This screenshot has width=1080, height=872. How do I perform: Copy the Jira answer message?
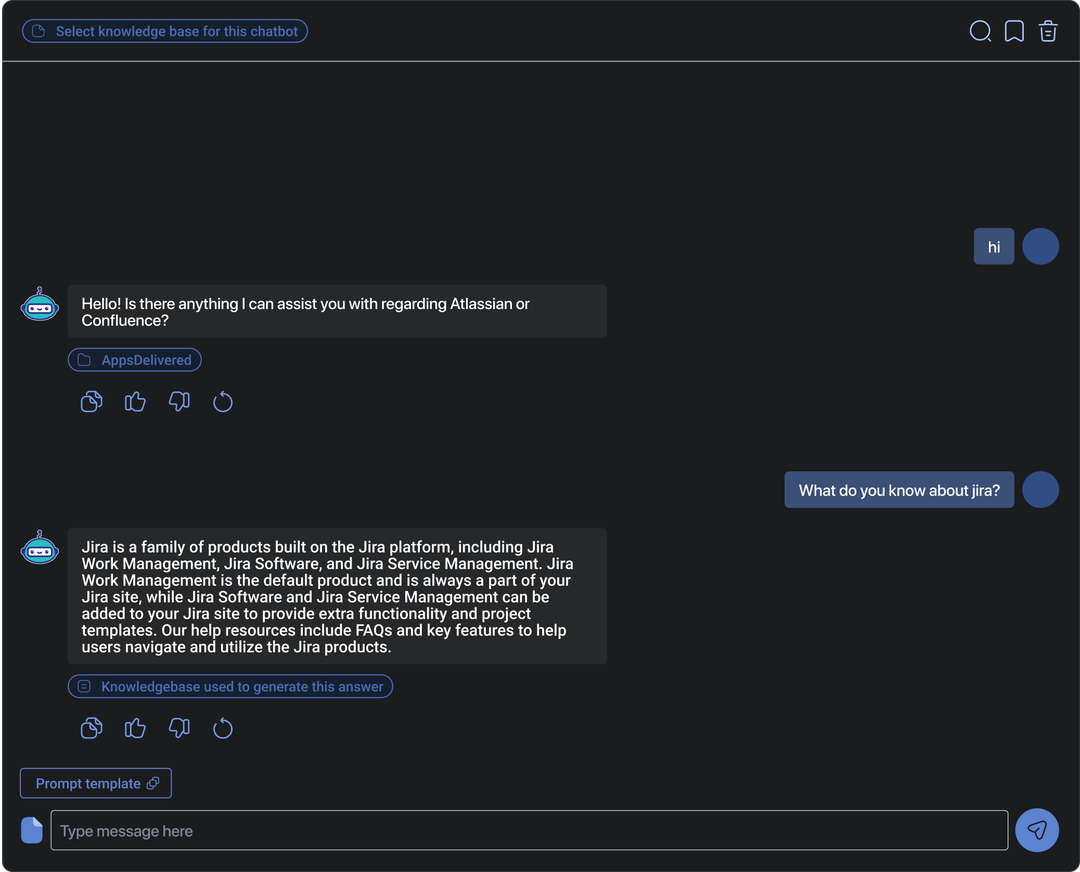pos(92,728)
